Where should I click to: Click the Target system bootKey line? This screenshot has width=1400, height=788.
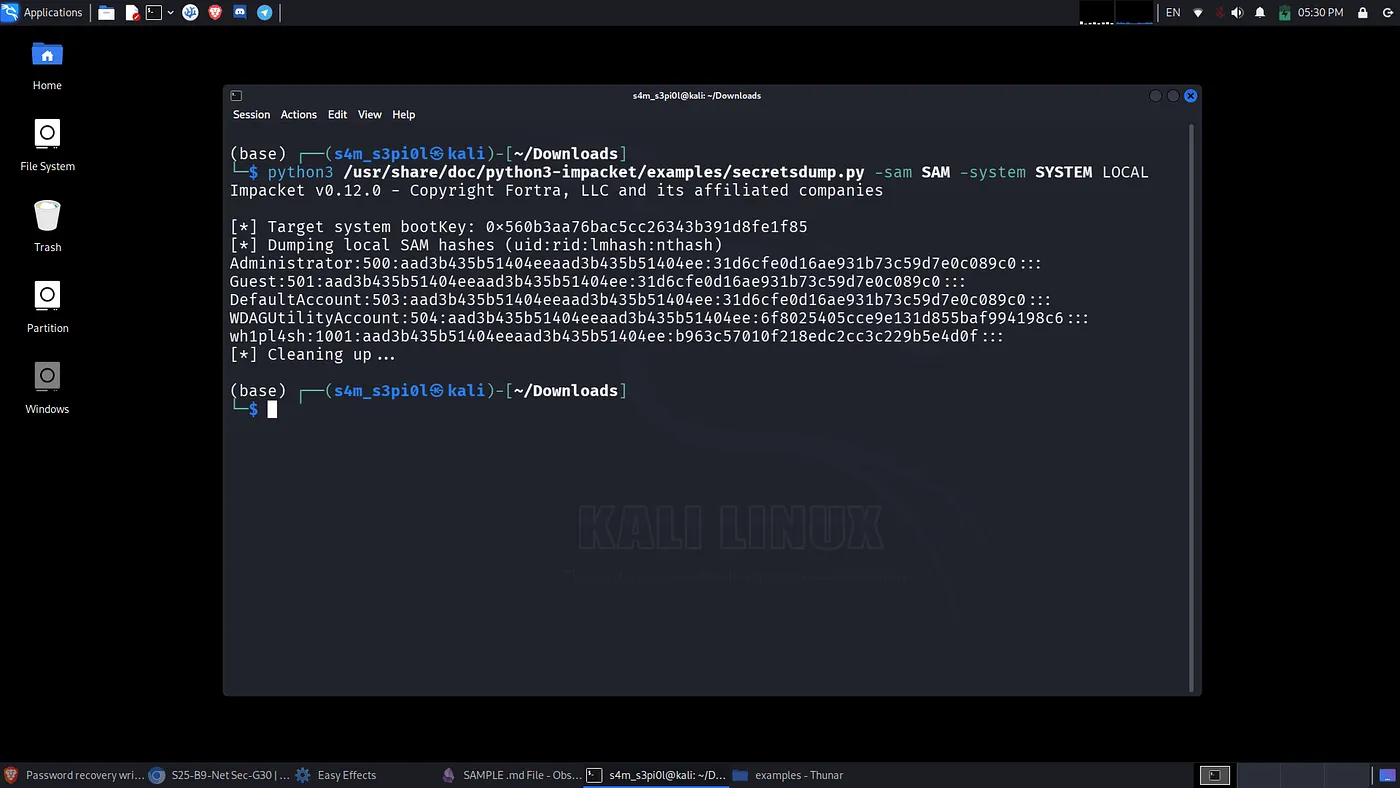pos(518,227)
